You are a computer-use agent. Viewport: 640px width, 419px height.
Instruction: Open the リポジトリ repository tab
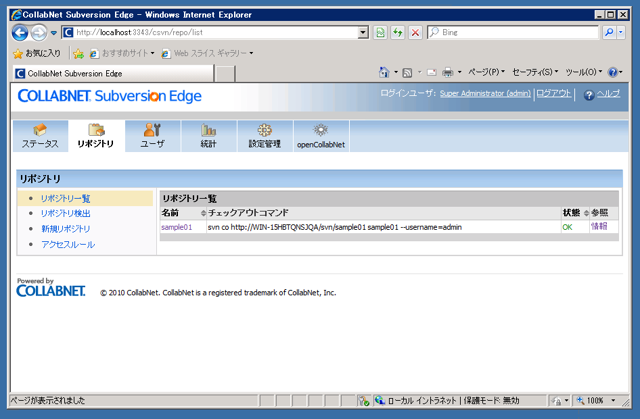96,136
